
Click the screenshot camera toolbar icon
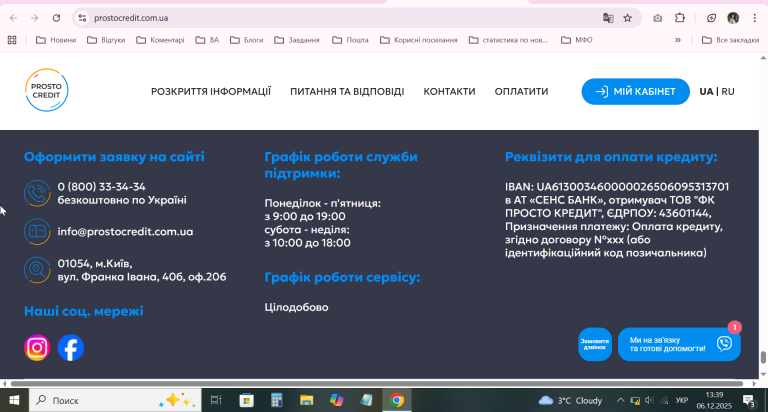658,18
